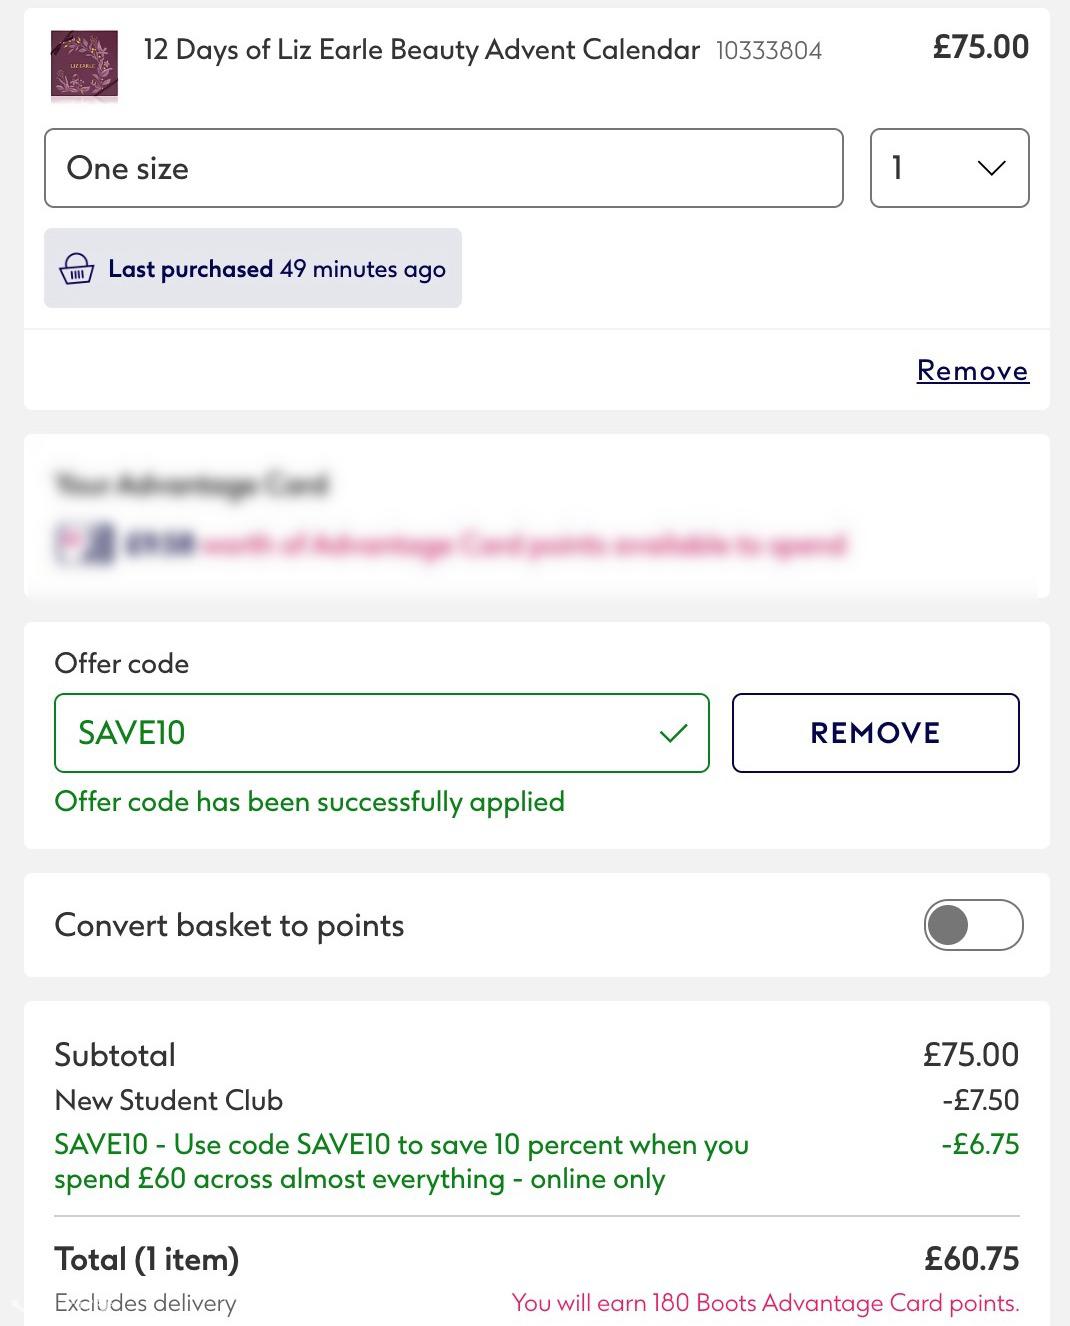Click the New Student Club discount row
The height and width of the screenshot is (1326, 1070).
[537, 1100]
